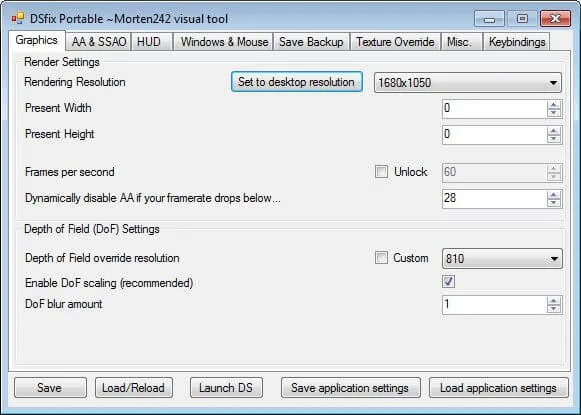Click the Present Width input field
This screenshot has height=415, width=581.
(x=495, y=109)
